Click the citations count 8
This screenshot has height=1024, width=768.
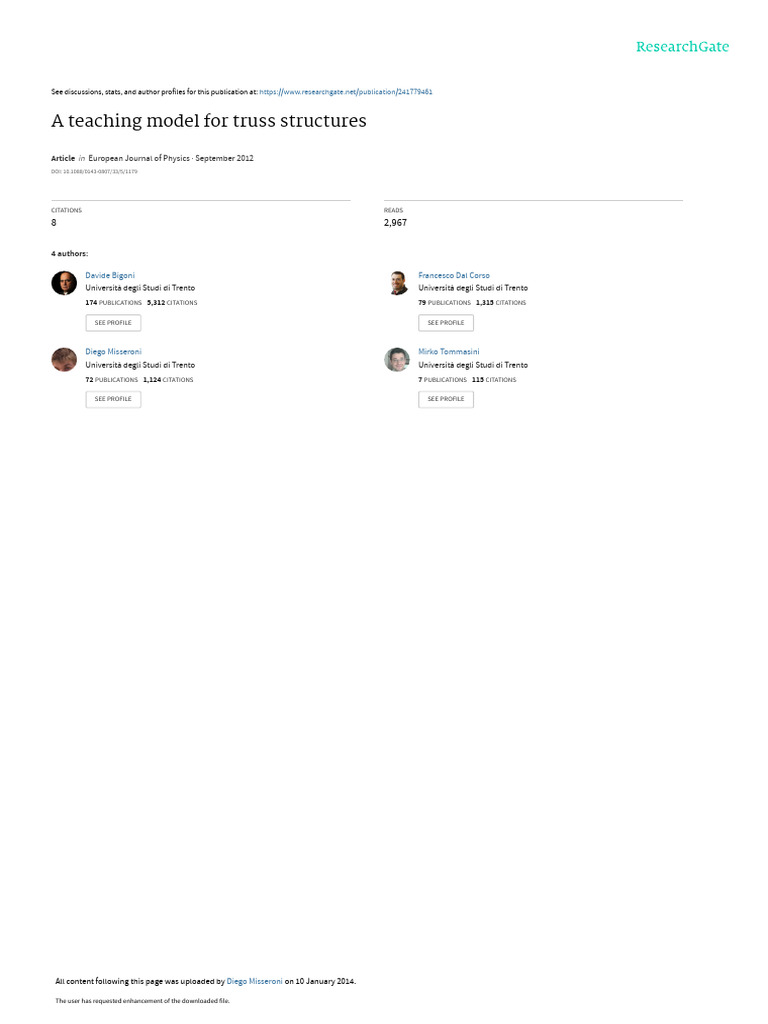tap(54, 223)
